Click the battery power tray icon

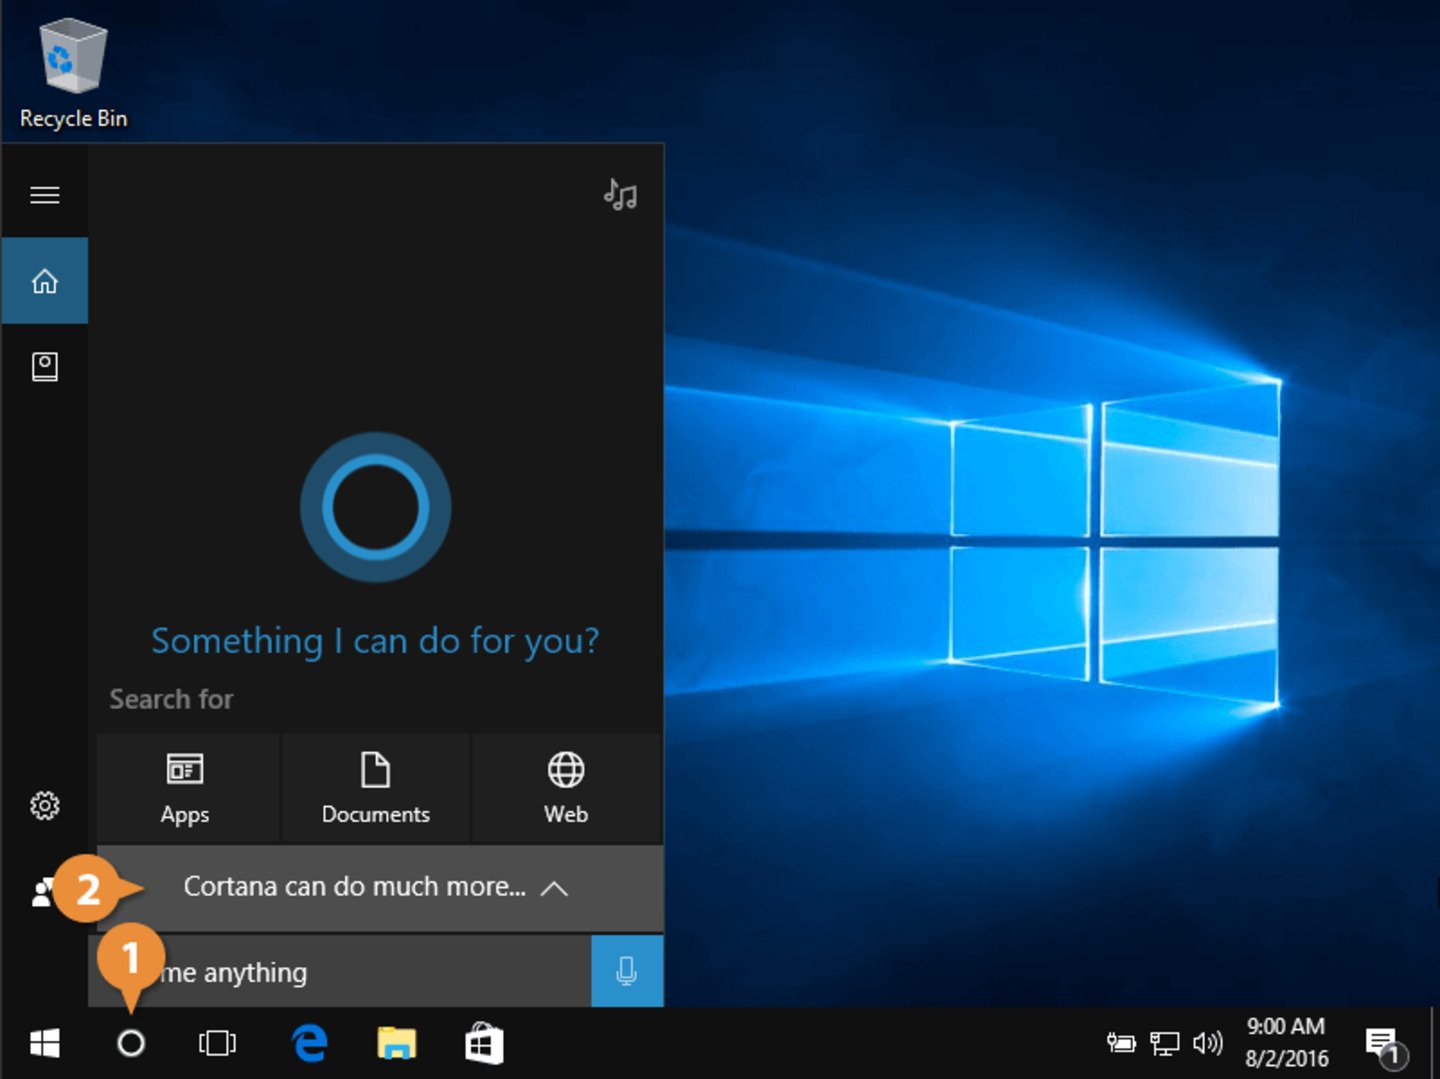pyautogui.click(x=1121, y=1043)
